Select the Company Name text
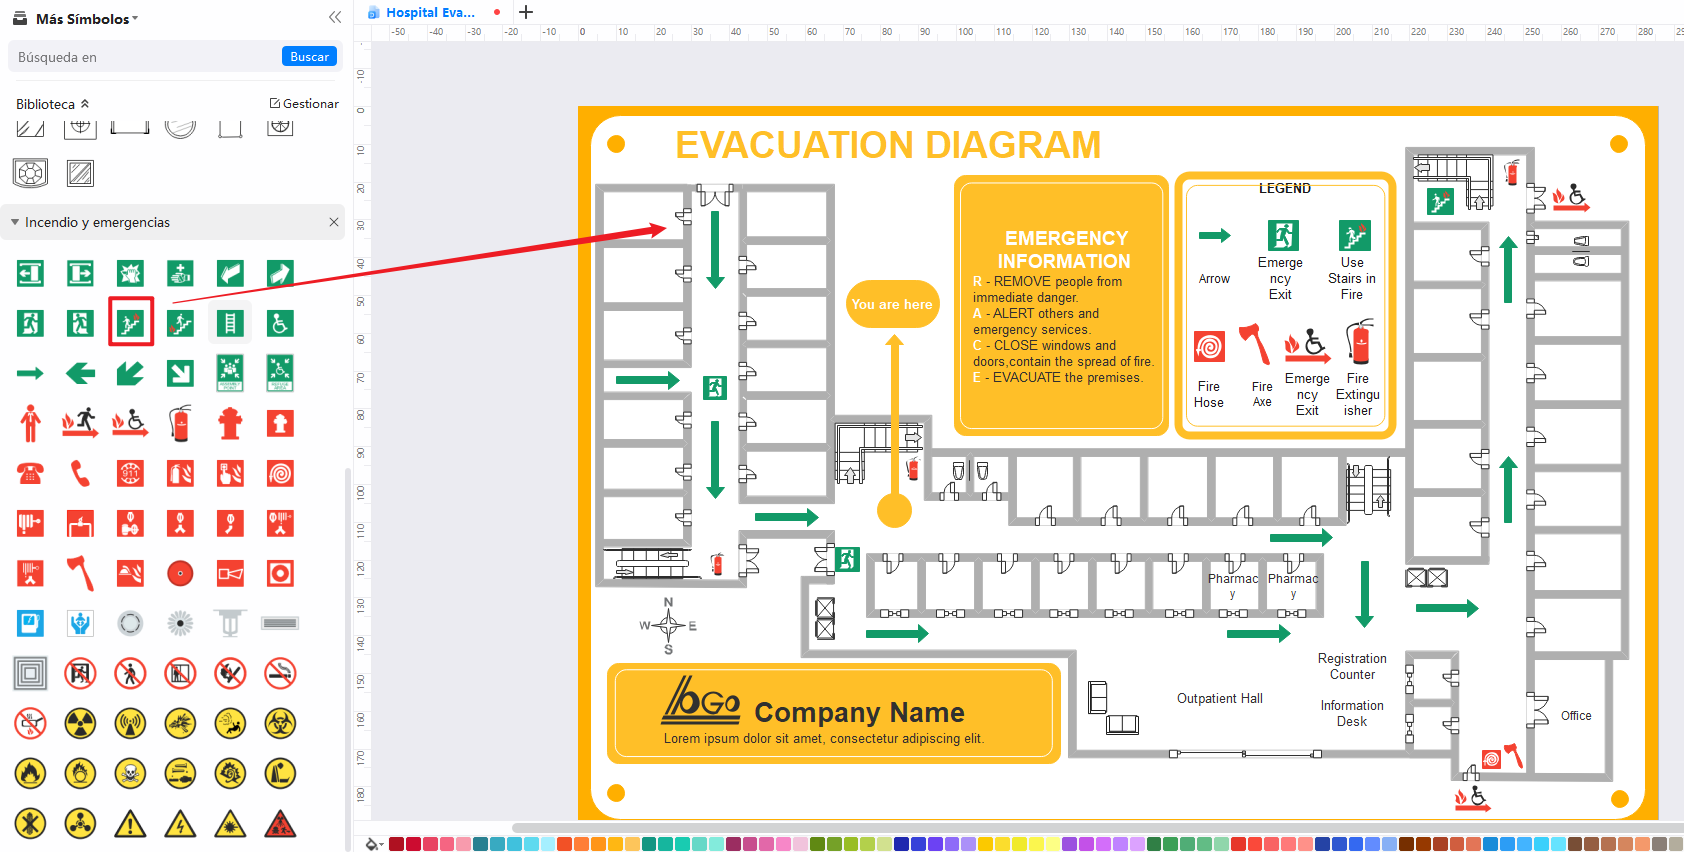1684x852 pixels. 859,712
